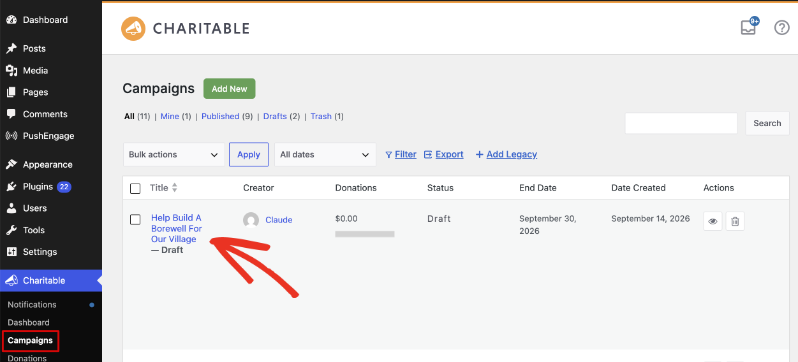Click the PushEngage broadcast icon
This screenshot has height=362, width=798.
(12, 136)
